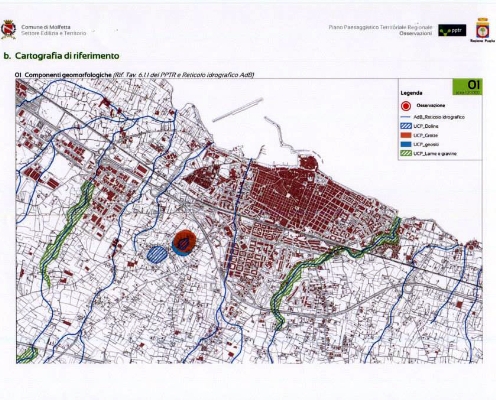The image size is (496, 400).
Task: Click the 'Cartografia di riferimento' heading
Action: [67, 56]
